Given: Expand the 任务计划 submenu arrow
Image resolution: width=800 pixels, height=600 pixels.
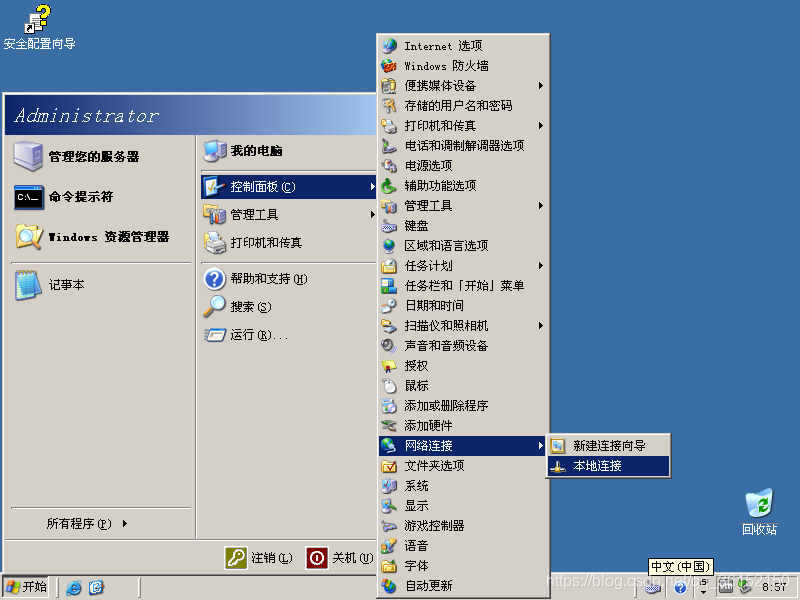Looking at the screenshot, I should coord(541,266).
